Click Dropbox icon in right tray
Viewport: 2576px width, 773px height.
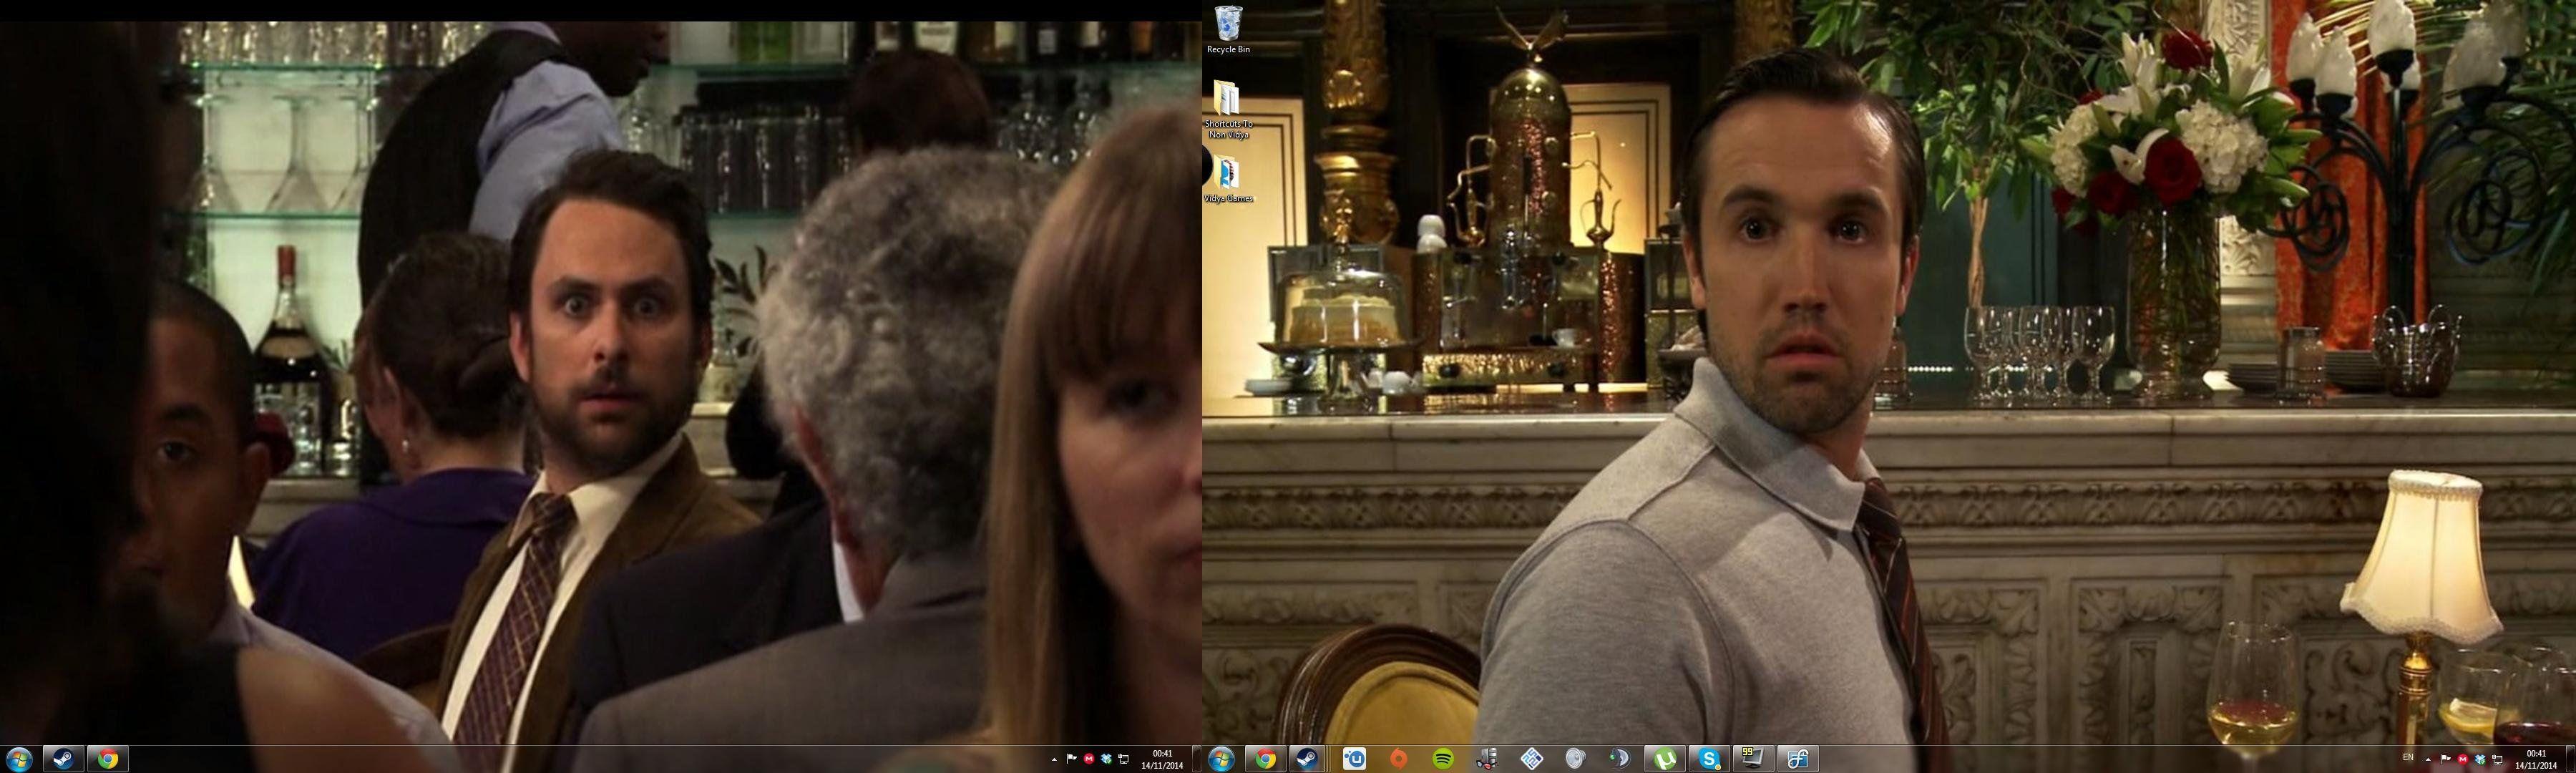(x=2481, y=760)
